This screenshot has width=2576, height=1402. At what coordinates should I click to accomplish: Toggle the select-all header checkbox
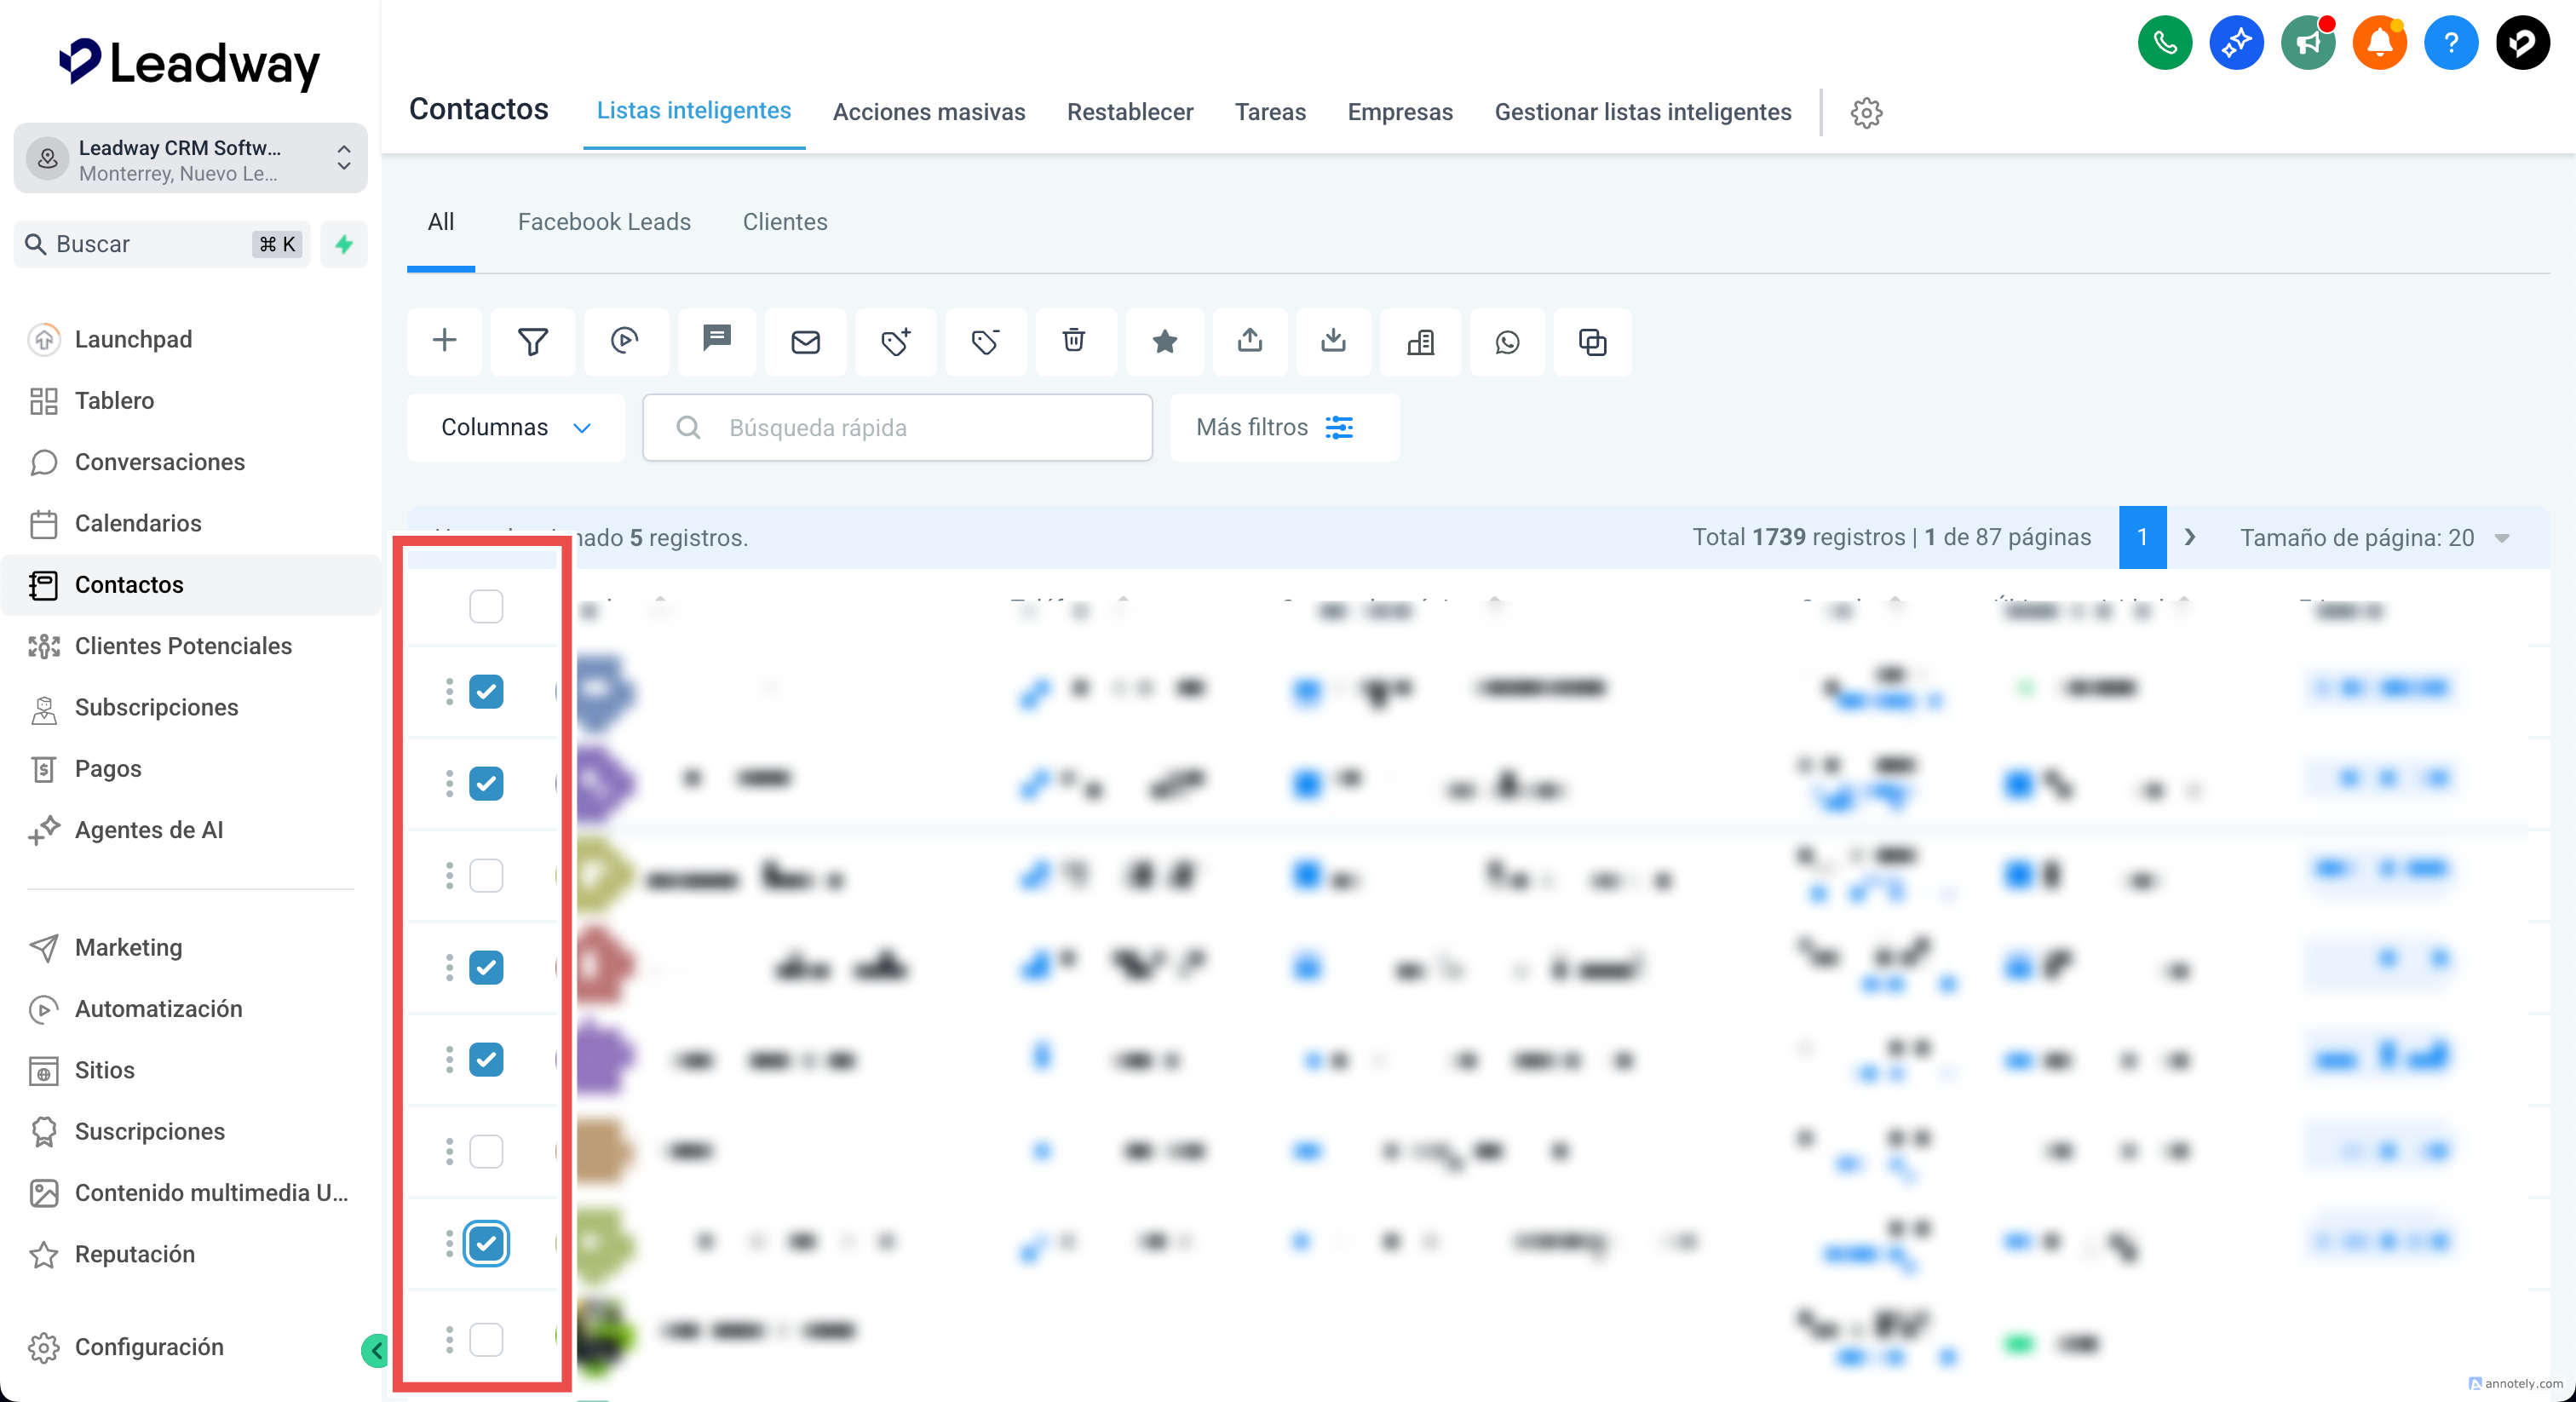[x=486, y=606]
